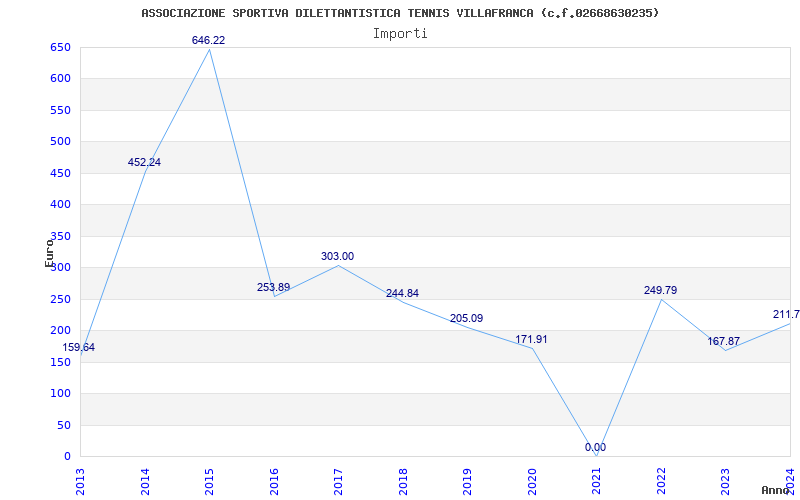This screenshot has height=500, width=800.
Task: Select x-axis year 2021
Action: (597, 481)
